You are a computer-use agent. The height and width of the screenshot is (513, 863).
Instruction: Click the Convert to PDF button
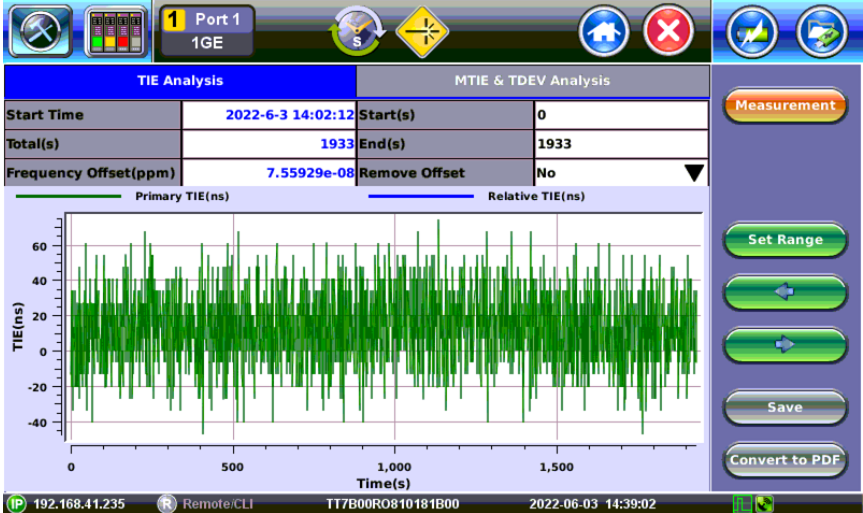785,460
